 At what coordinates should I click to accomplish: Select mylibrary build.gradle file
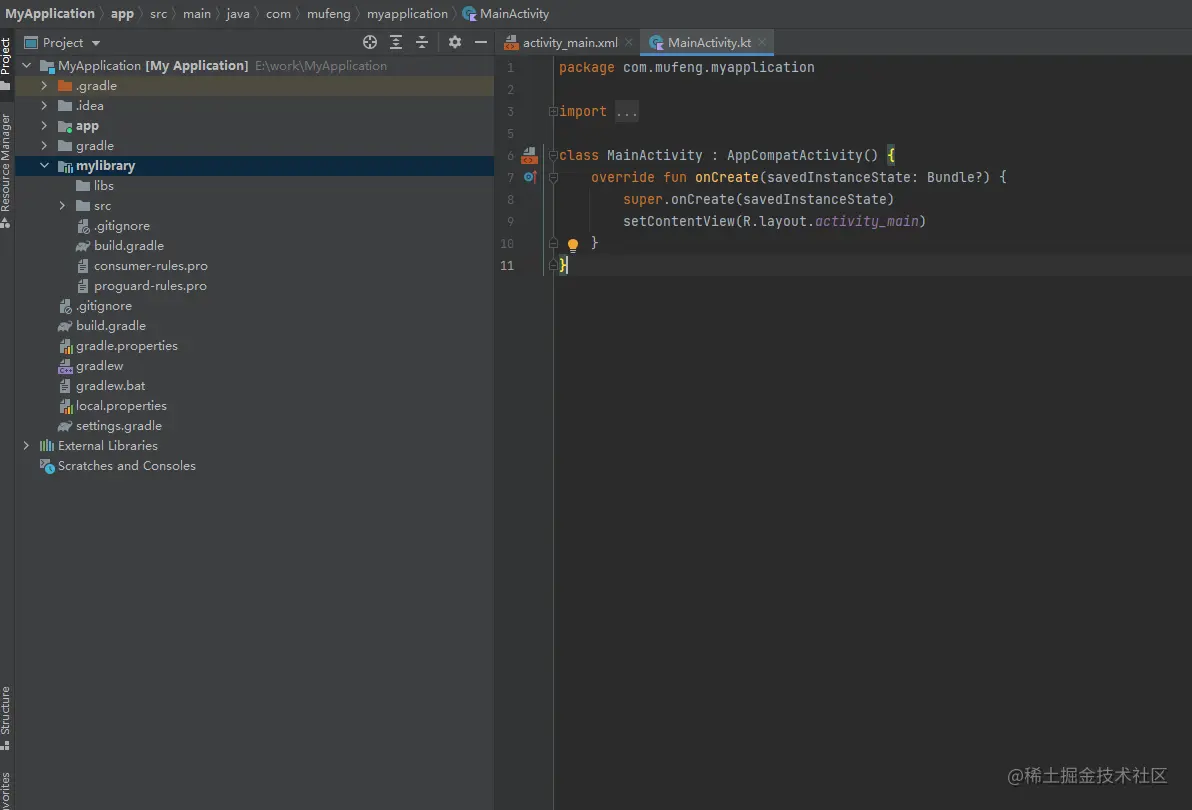tap(129, 246)
